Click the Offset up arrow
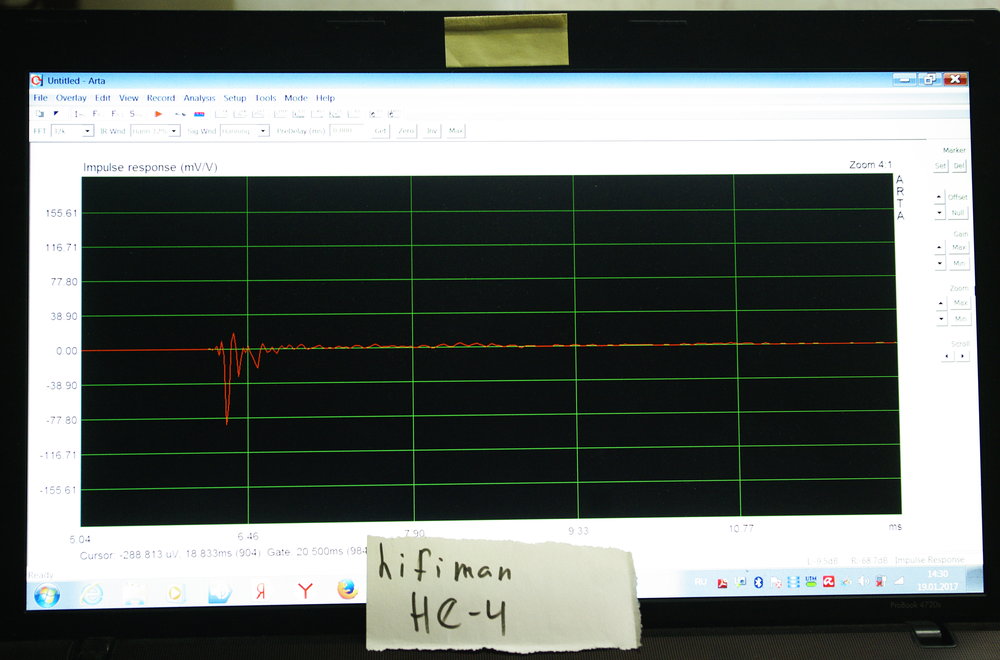Viewport: 1000px width, 660px height. 939,198
